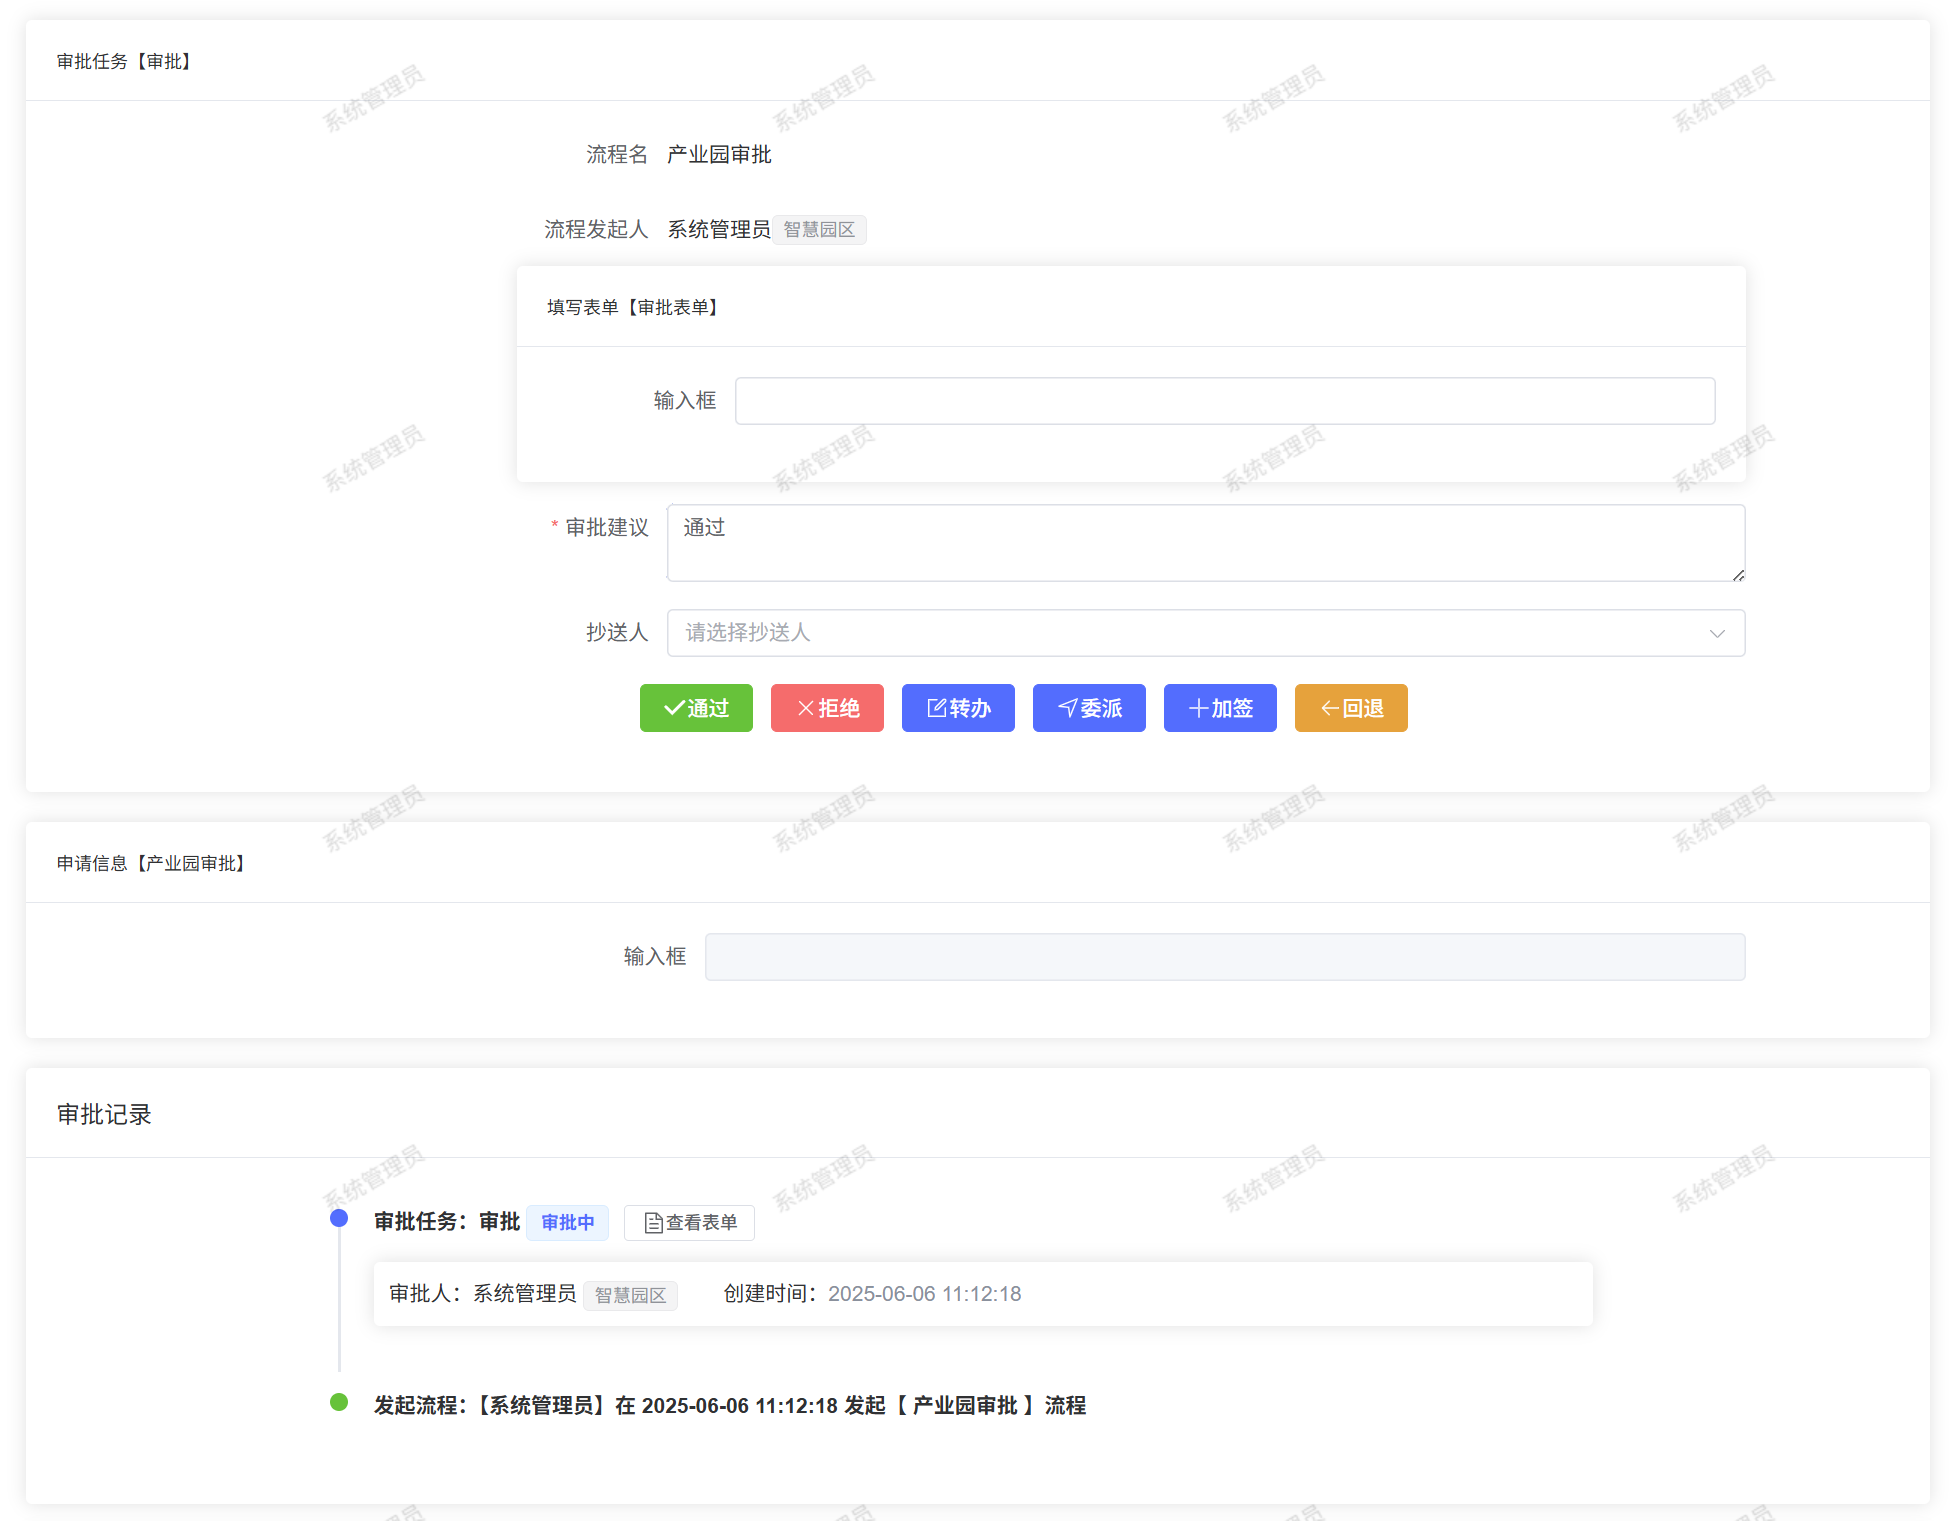Viewport: 1957px width, 1521px height.
Task: Click the 审批中 status tag
Action: [567, 1223]
